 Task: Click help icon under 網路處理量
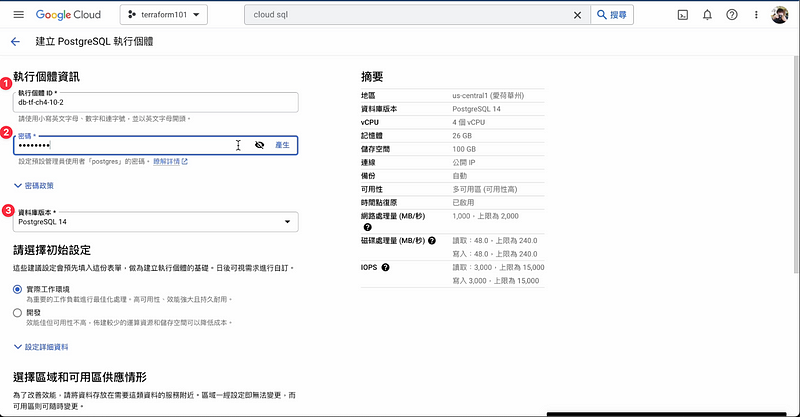point(368,227)
